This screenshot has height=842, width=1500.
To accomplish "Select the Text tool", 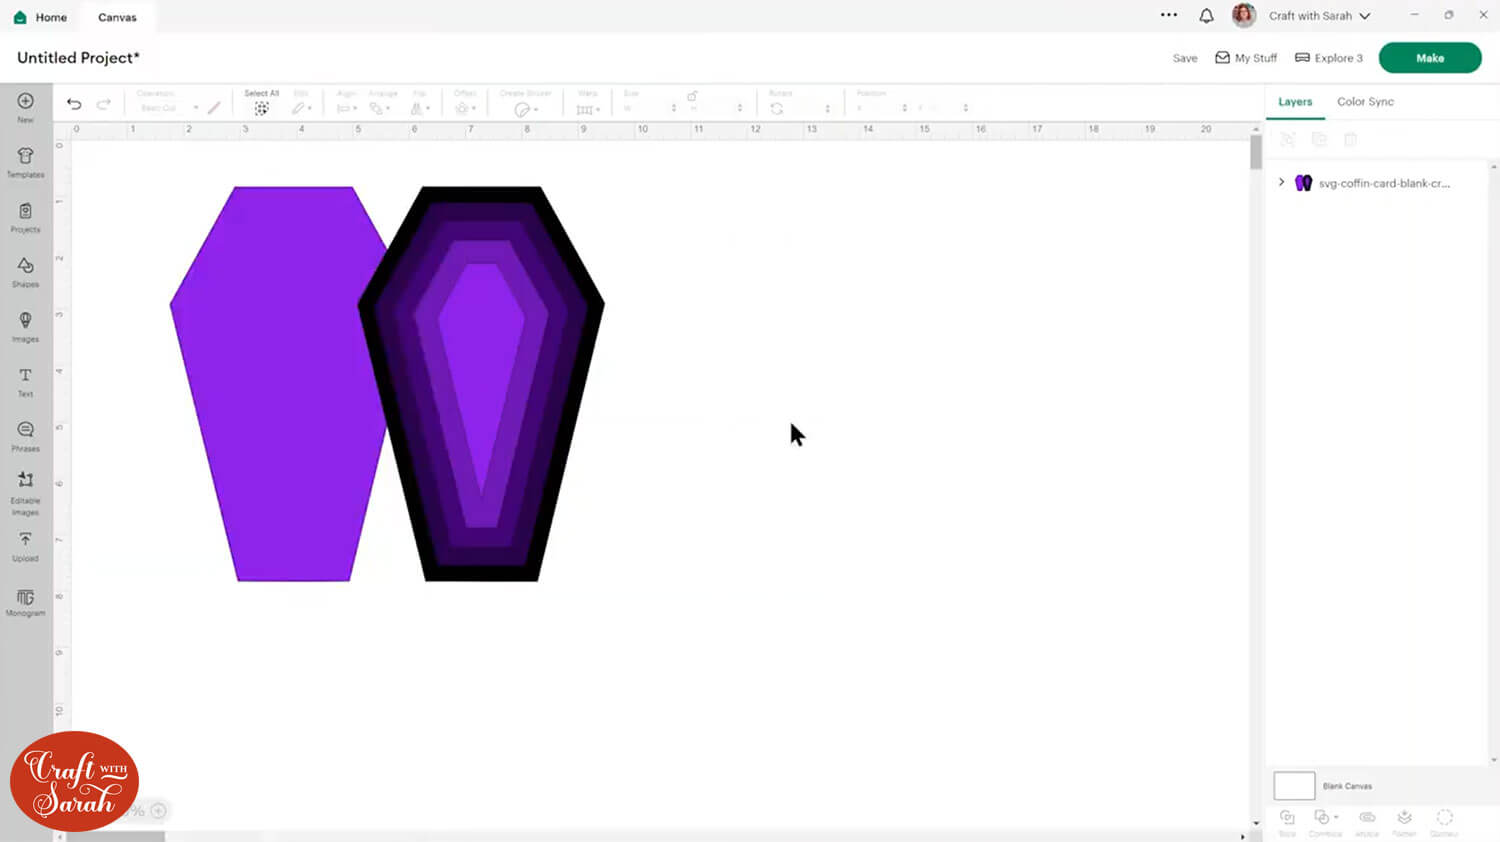I will pyautogui.click(x=25, y=381).
